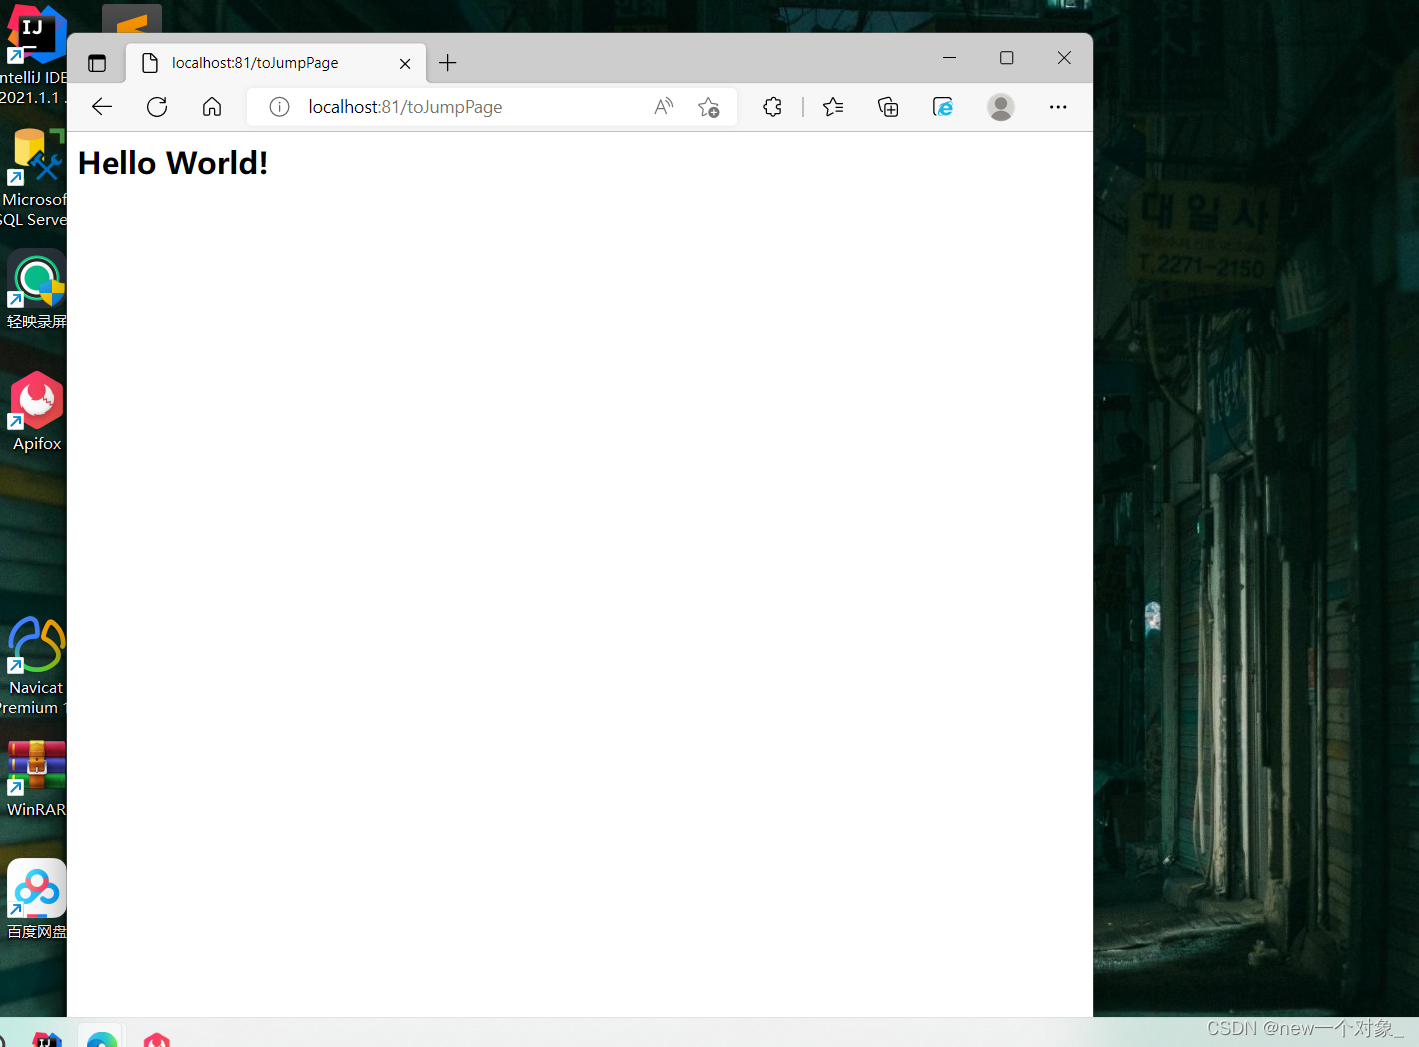The width and height of the screenshot is (1419, 1047).
Task: Activate Read aloud in address bar
Action: tap(664, 107)
